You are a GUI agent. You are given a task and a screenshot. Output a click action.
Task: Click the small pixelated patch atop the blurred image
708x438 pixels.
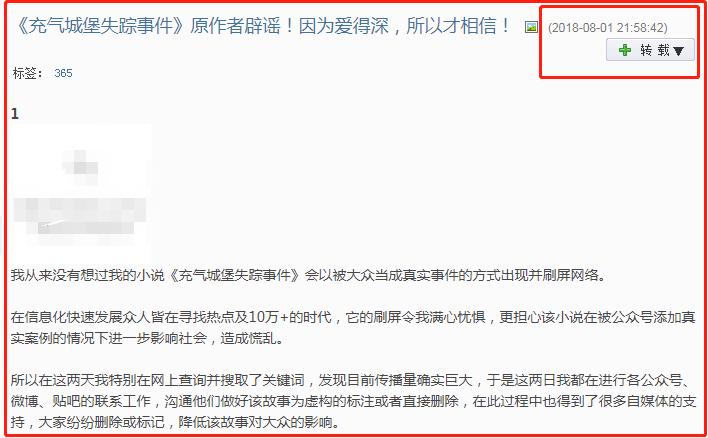point(81,167)
